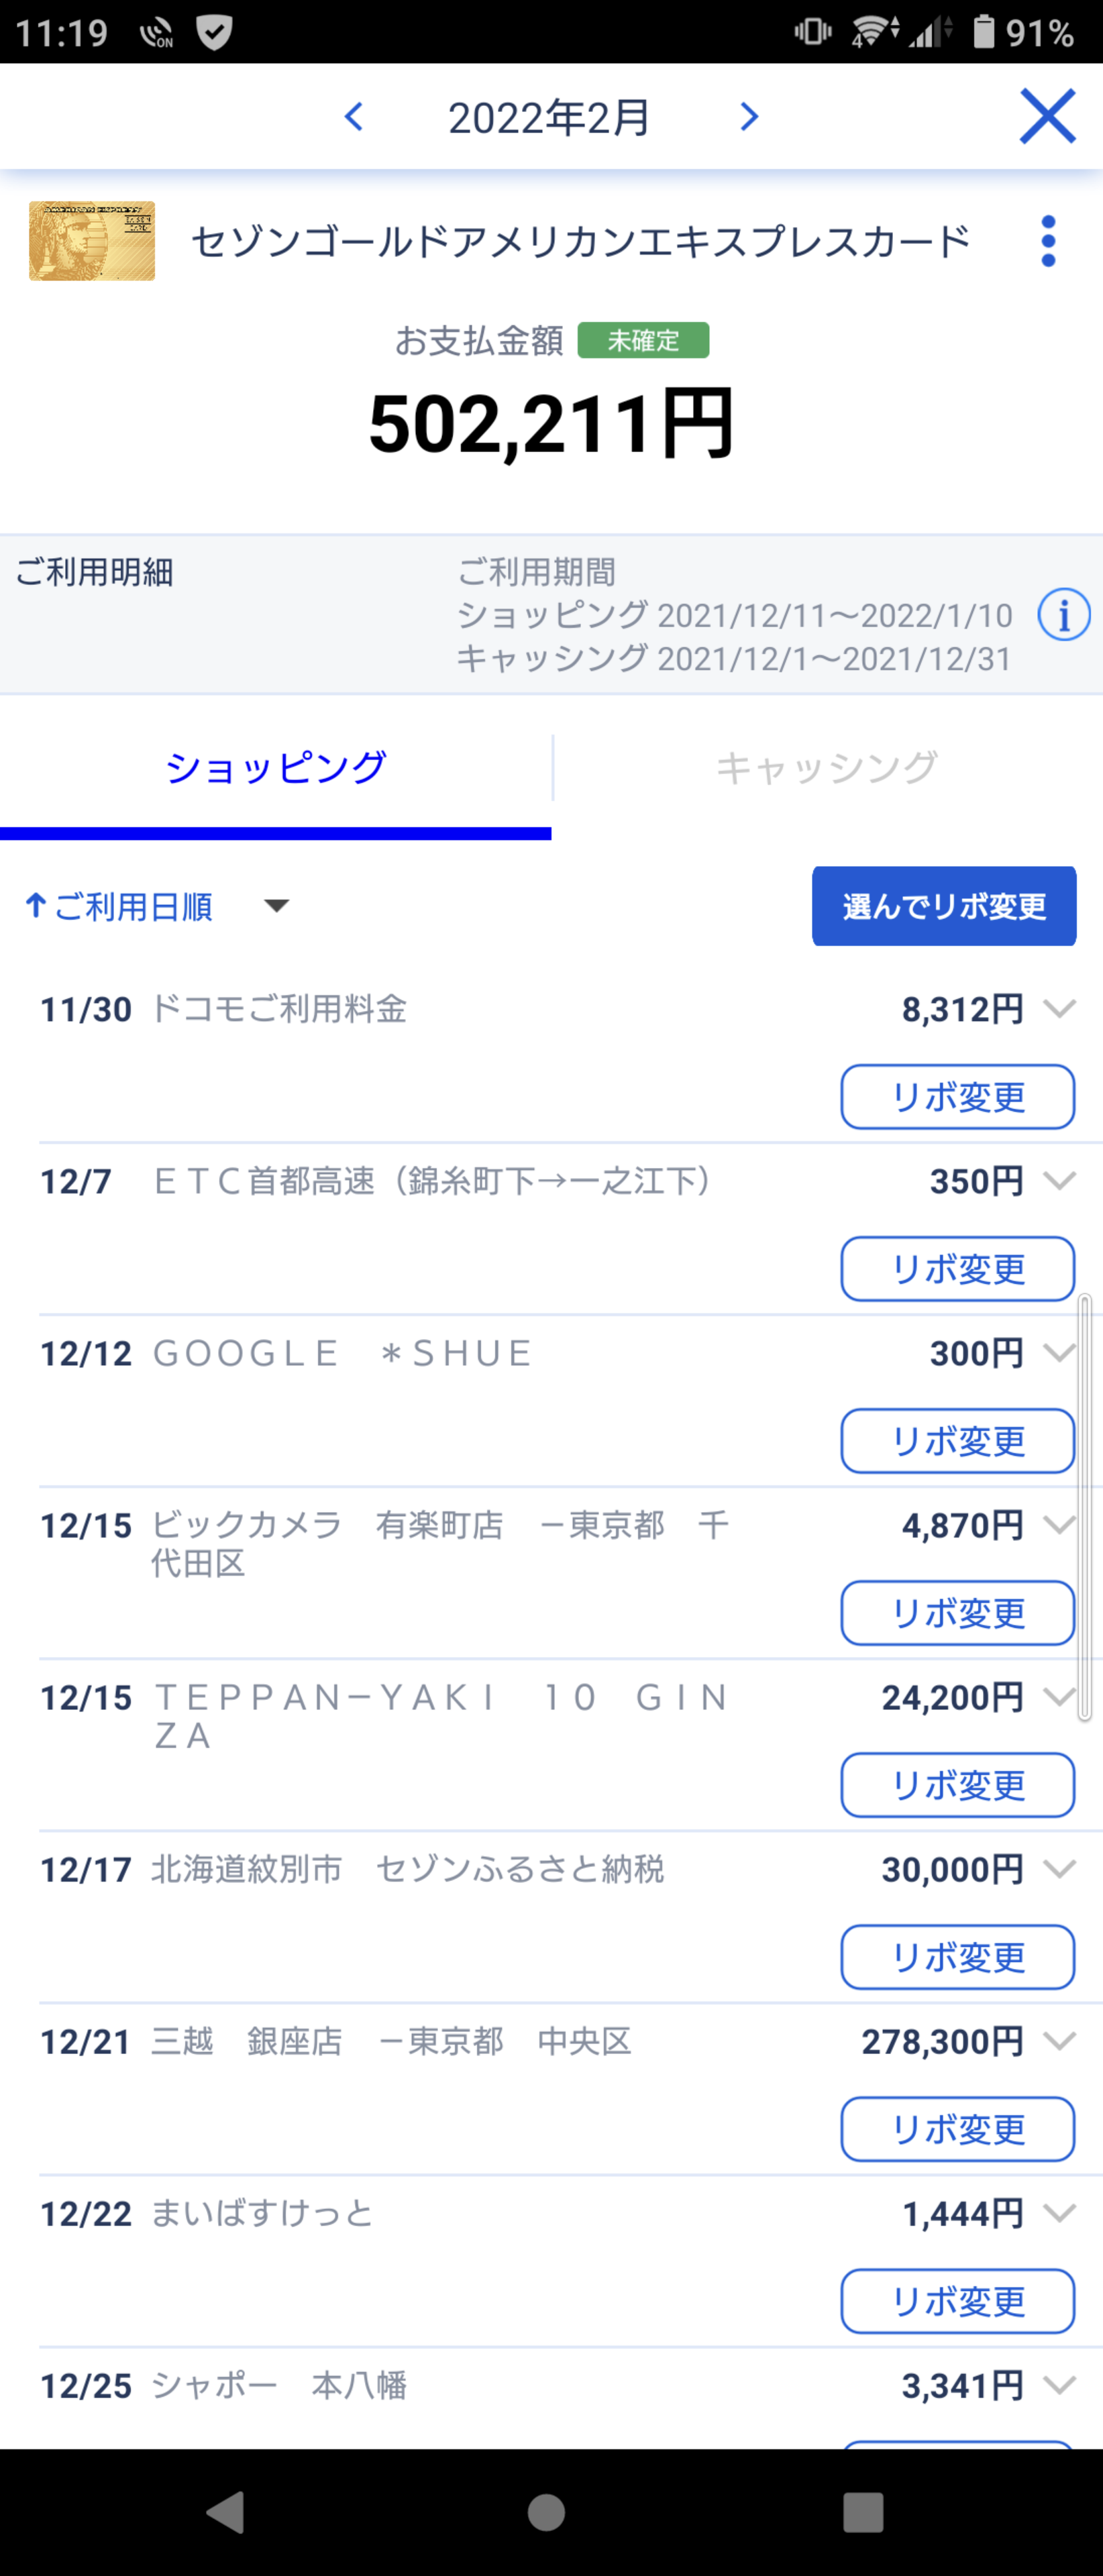Expand details for 三越 銀座店 278,300円 entry

click(x=1059, y=2040)
